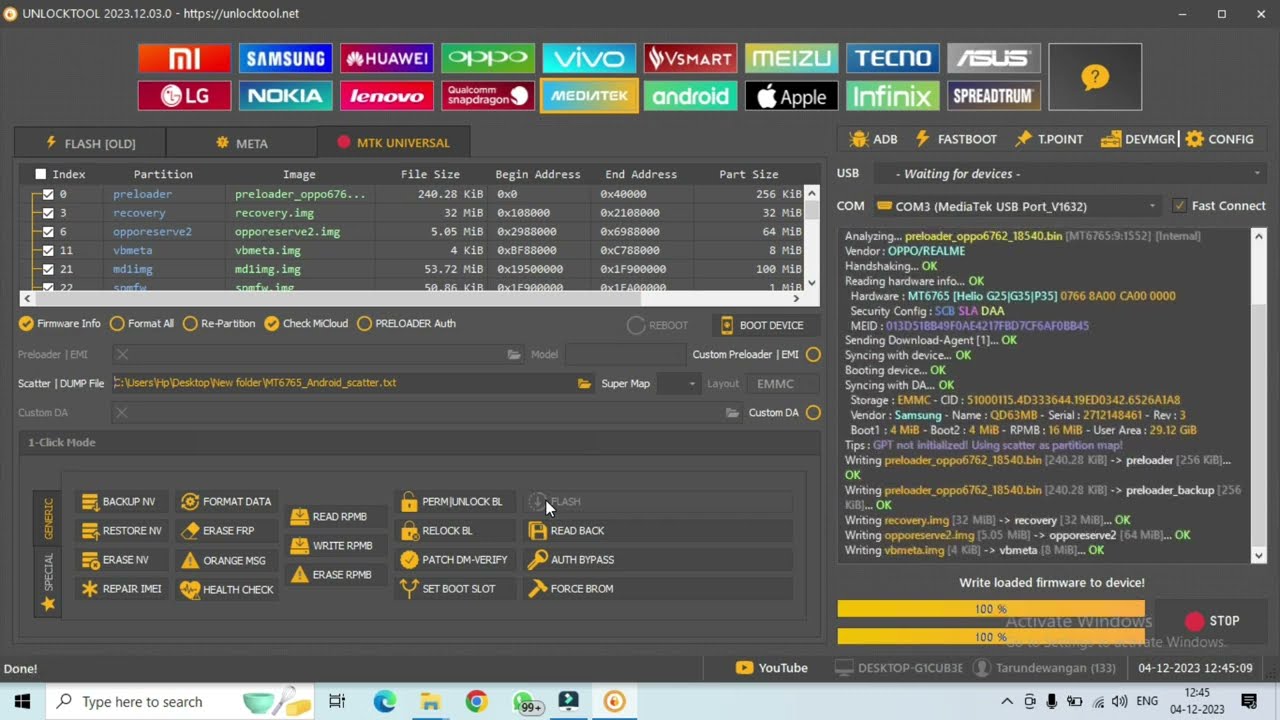
Task: Open the OPPO brand section
Action: pos(488,58)
